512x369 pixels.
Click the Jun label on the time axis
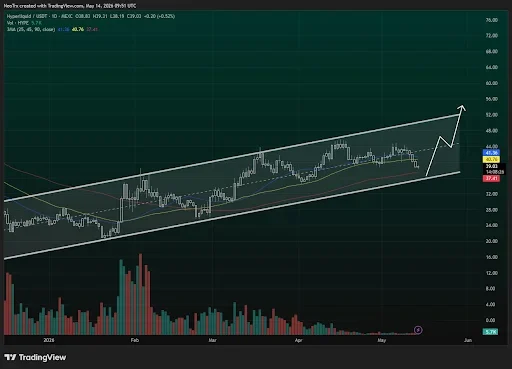tap(468, 340)
